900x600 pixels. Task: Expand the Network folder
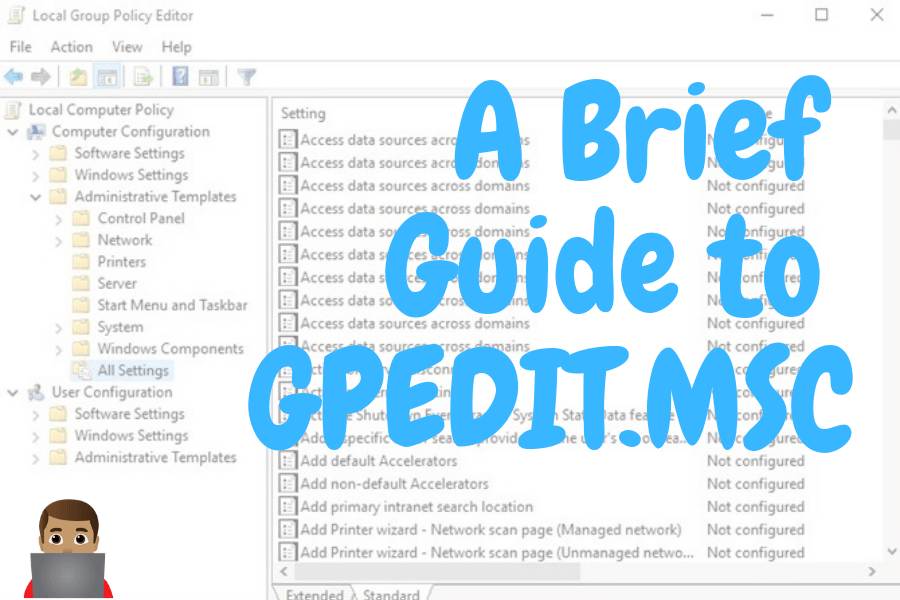[59, 241]
